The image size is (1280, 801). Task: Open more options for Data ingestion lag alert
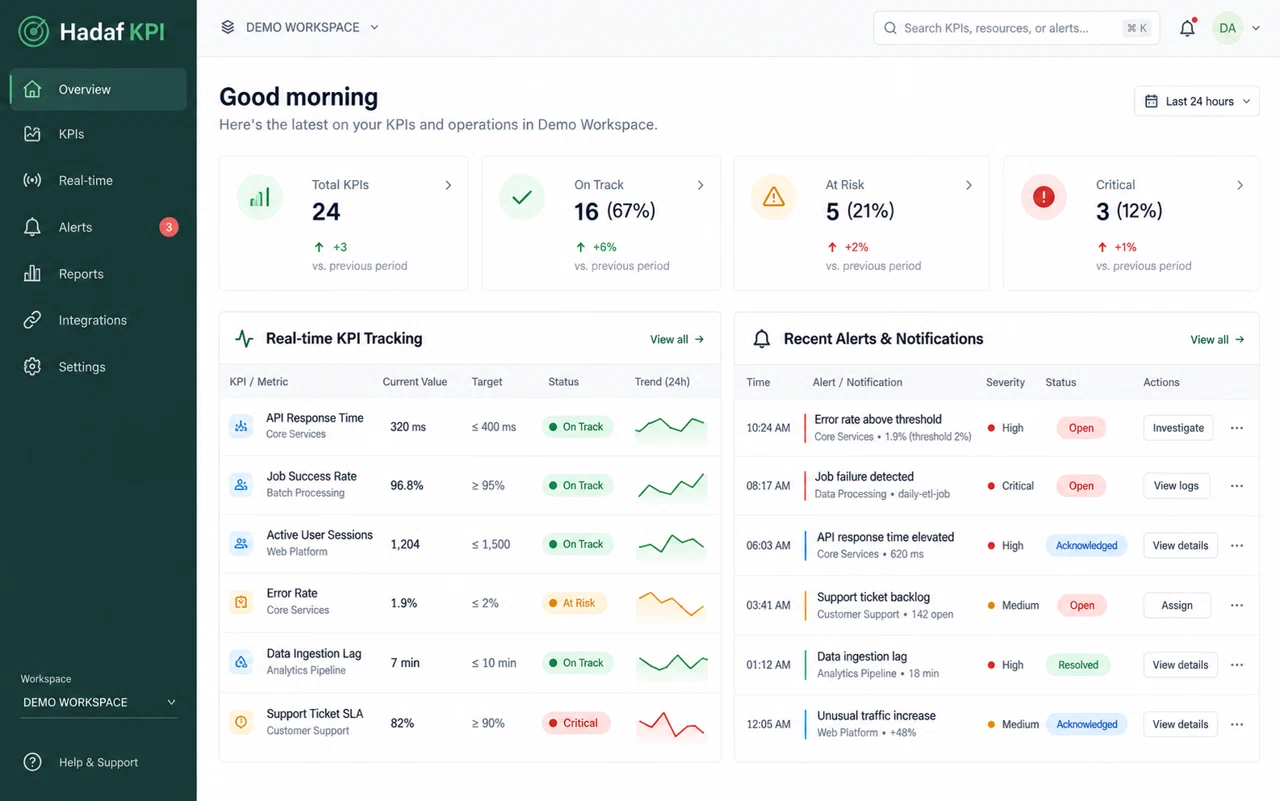point(1237,665)
